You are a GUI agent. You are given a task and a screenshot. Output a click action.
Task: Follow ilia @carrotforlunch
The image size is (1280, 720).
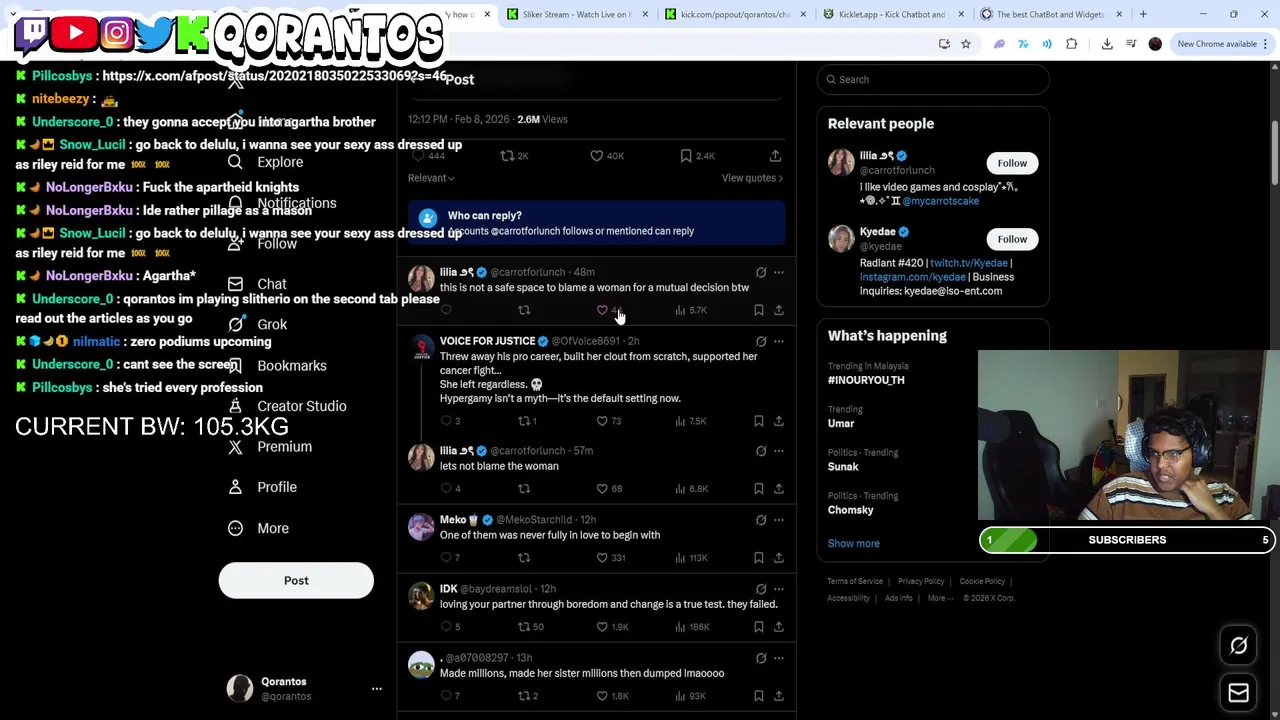point(1012,163)
